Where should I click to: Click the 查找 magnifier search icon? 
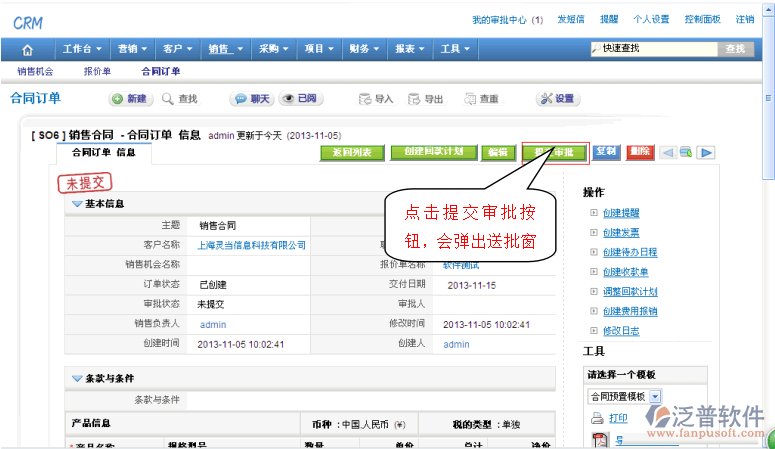[168, 99]
